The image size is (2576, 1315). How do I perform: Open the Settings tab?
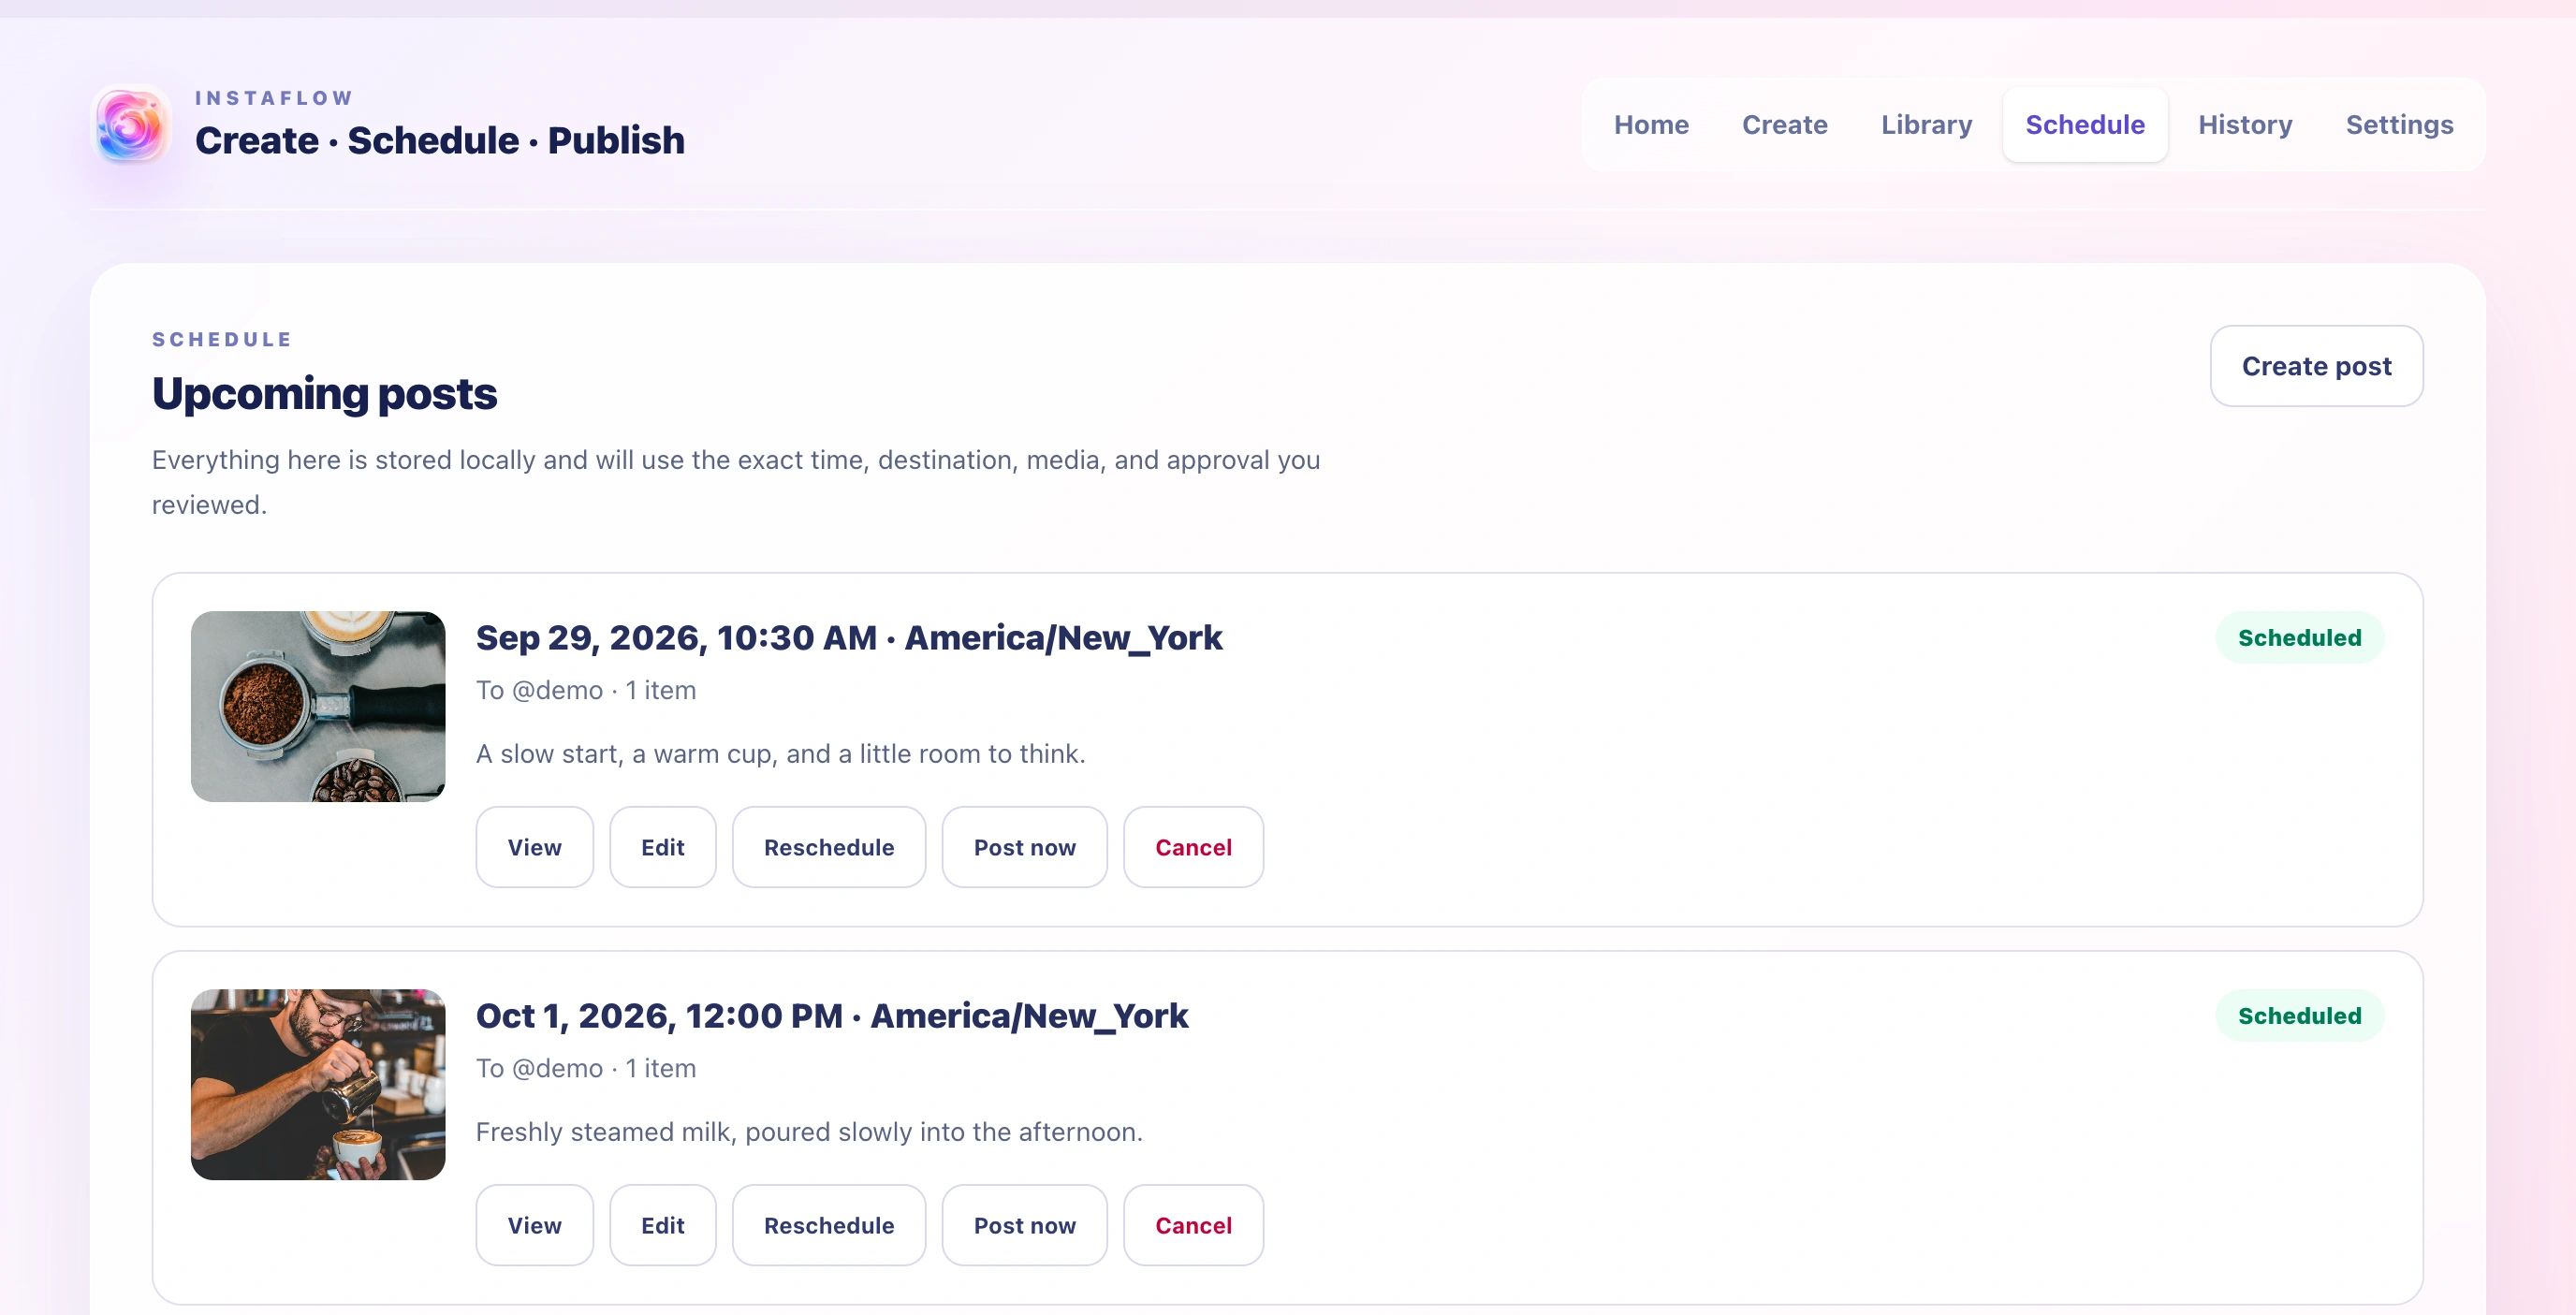(x=2399, y=125)
